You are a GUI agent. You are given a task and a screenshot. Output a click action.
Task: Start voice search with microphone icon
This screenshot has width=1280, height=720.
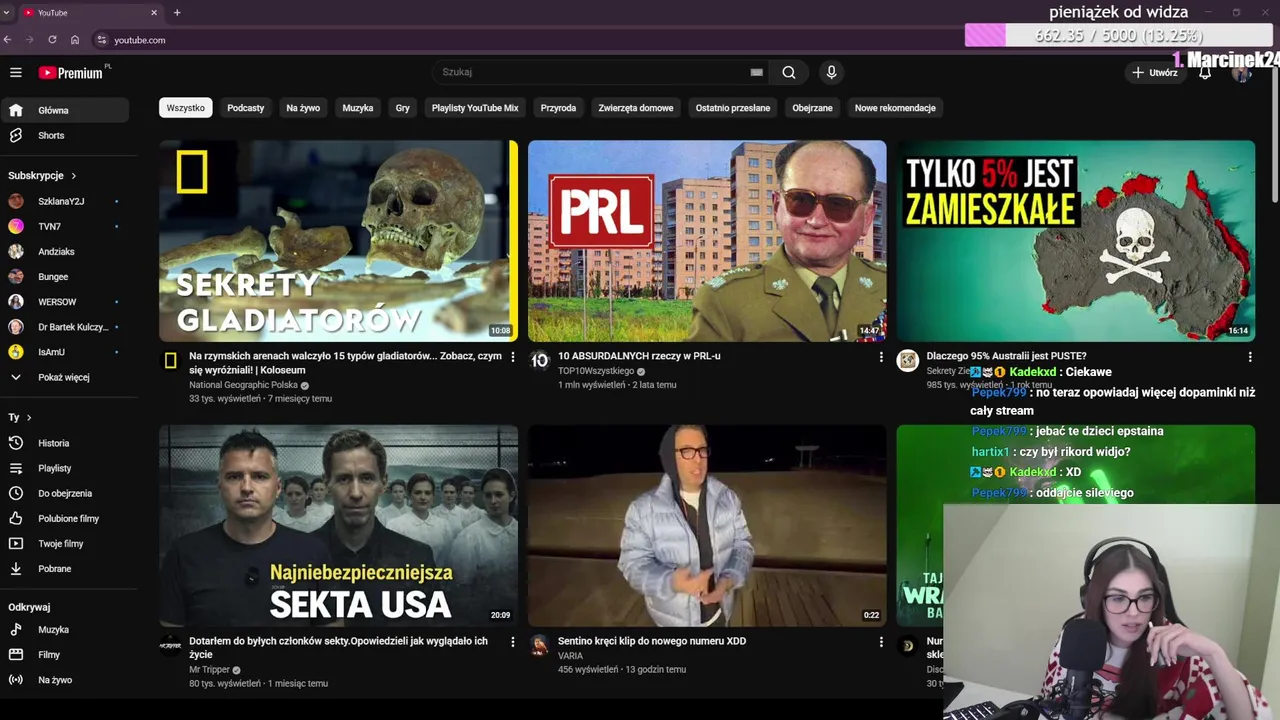coord(831,72)
